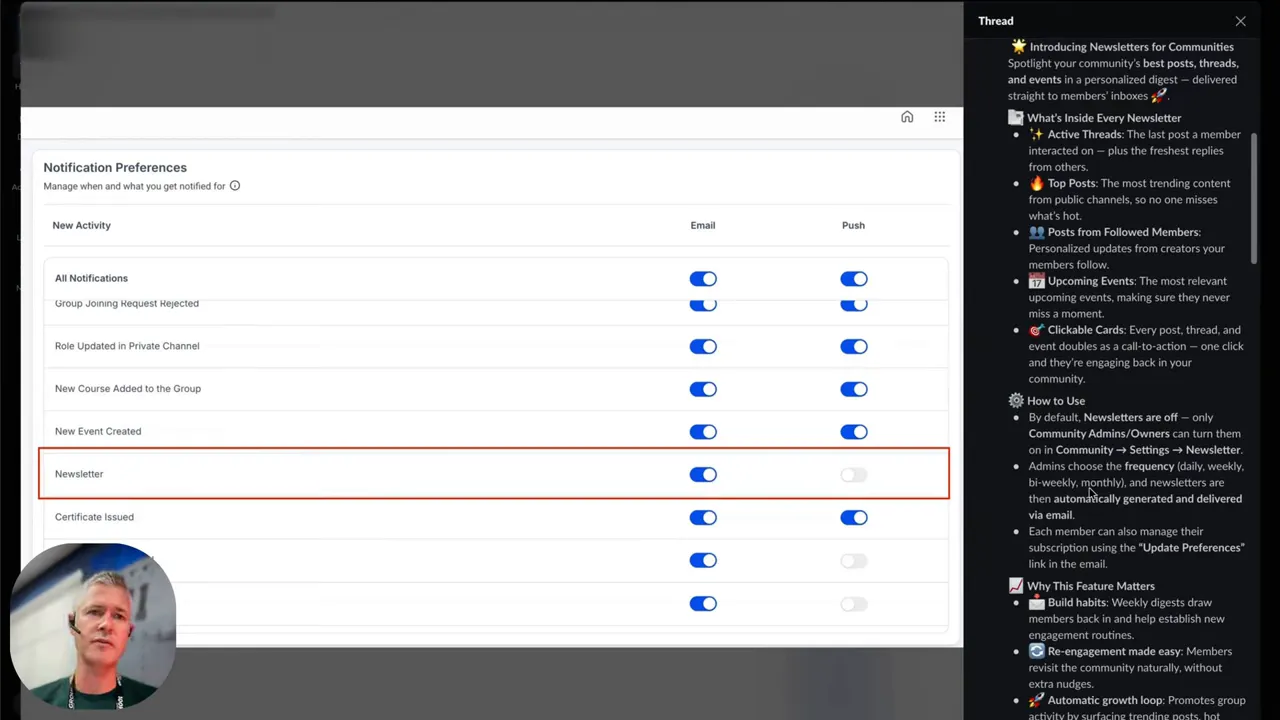Open the home page with the house icon
The height and width of the screenshot is (720, 1280).
click(907, 117)
